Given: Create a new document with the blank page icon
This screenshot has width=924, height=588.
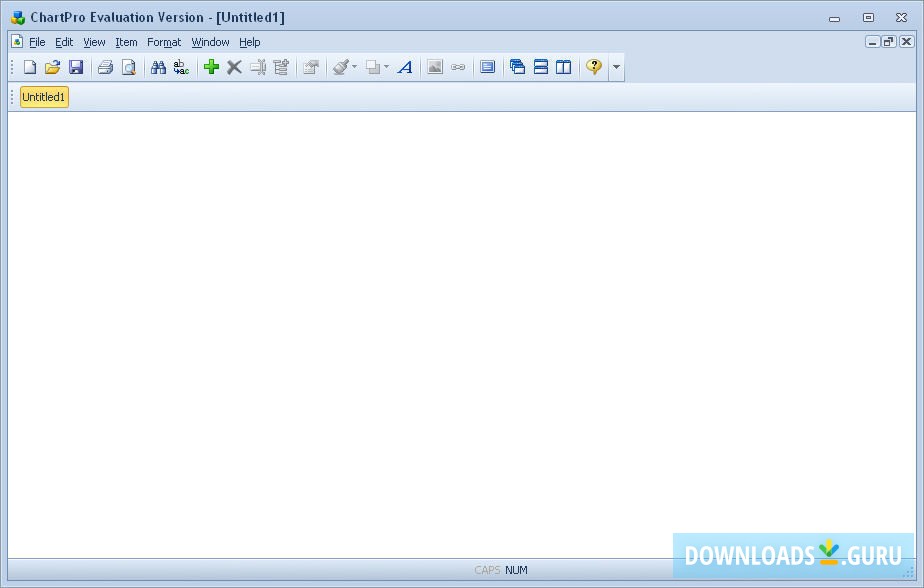Looking at the screenshot, I should (29, 67).
